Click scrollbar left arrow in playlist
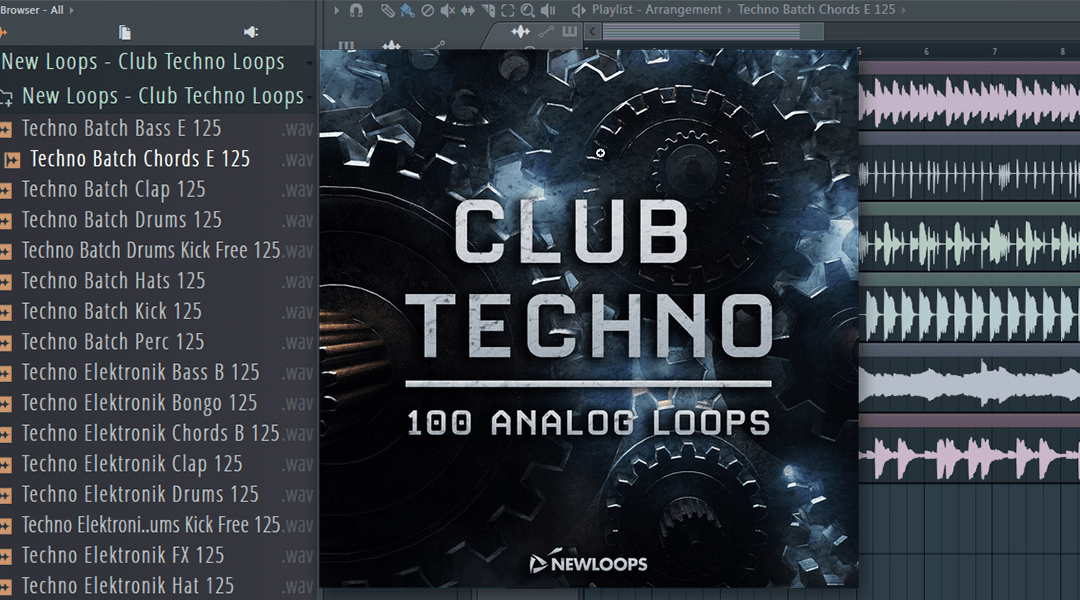Viewport: 1080px width, 600px height. point(593,32)
